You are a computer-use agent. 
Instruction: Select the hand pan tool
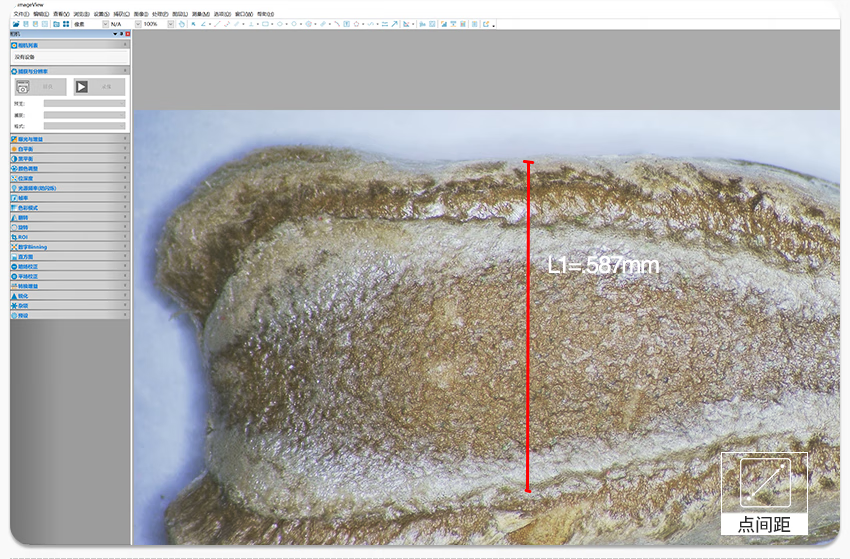[181, 24]
